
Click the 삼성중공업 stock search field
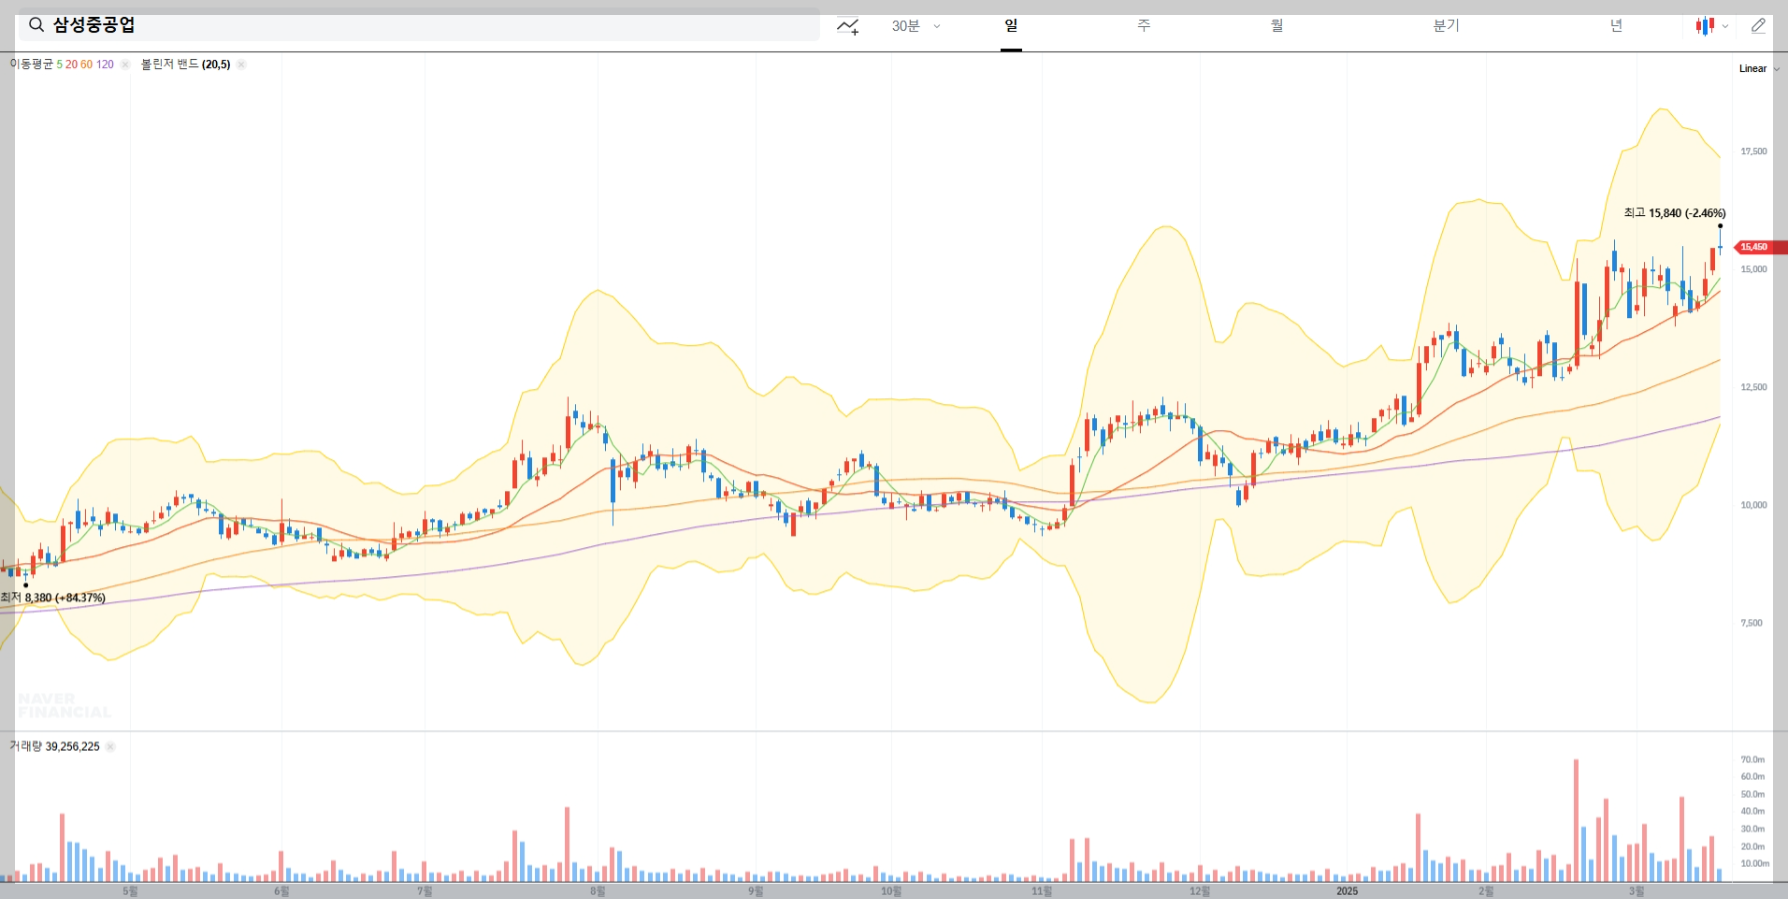419,25
